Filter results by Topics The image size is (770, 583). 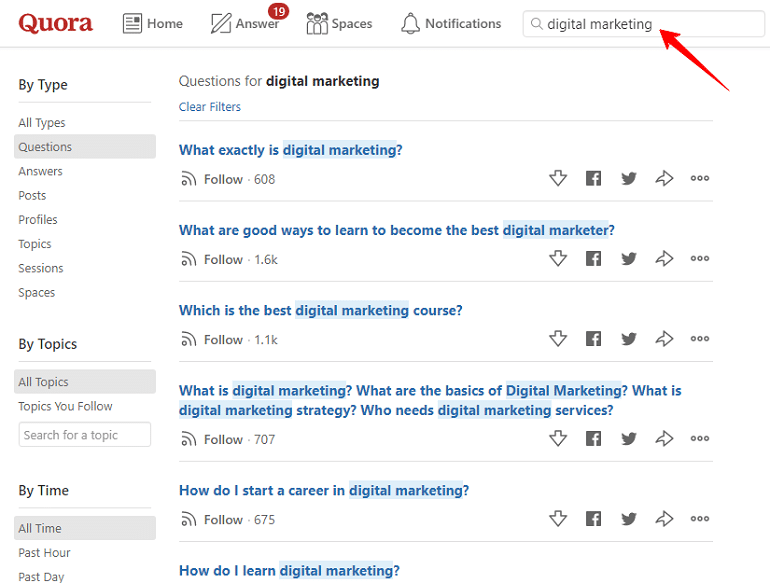coord(34,244)
